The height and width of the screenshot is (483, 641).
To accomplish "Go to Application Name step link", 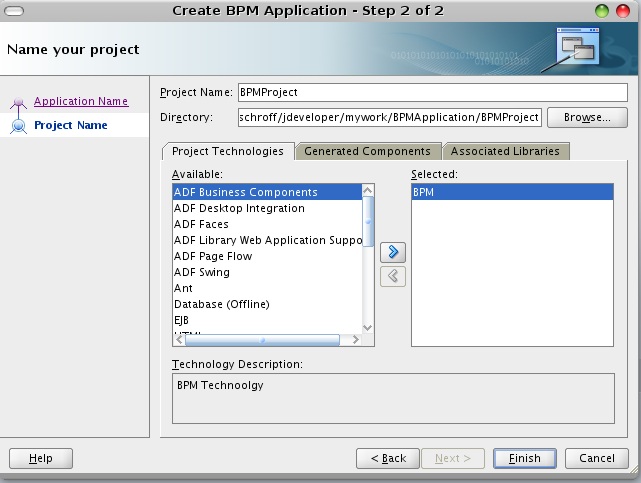I will tap(81, 101).
